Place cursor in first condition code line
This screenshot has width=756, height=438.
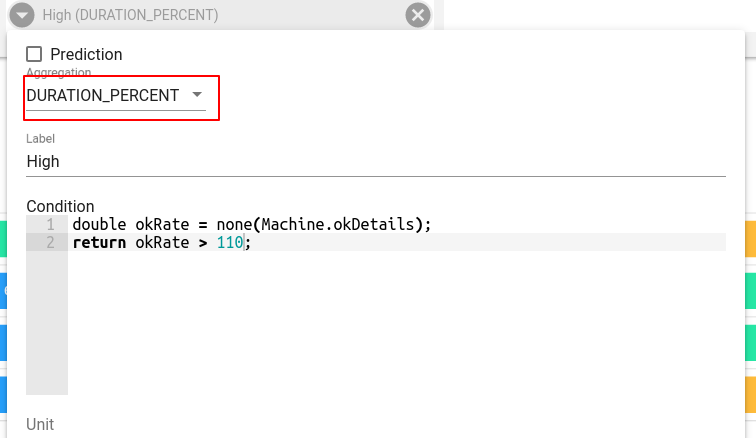[x=250, y=225]
